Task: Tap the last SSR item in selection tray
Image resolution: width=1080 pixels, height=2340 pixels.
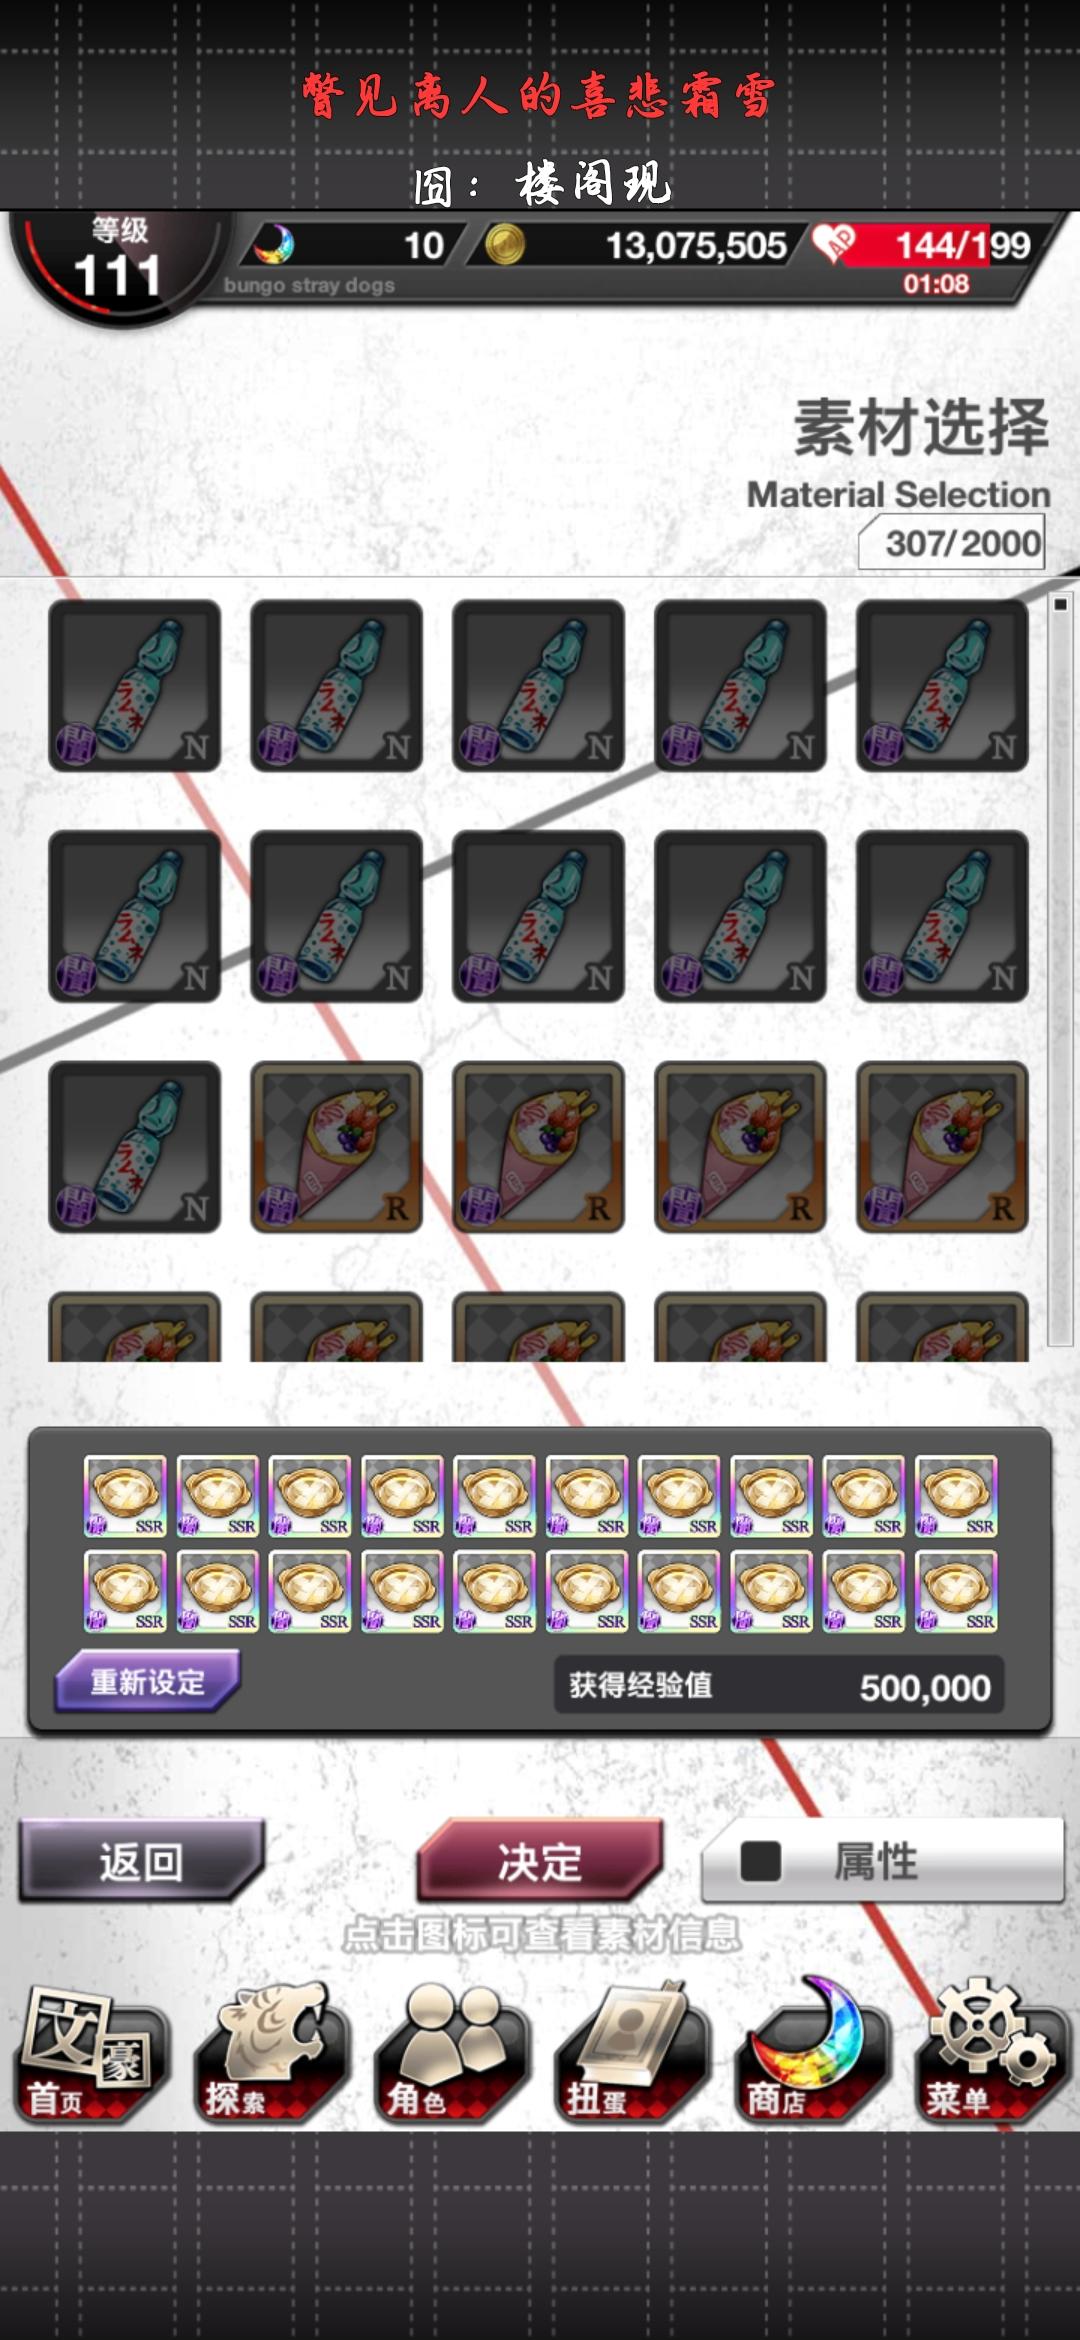Action: click(956, 1591)
